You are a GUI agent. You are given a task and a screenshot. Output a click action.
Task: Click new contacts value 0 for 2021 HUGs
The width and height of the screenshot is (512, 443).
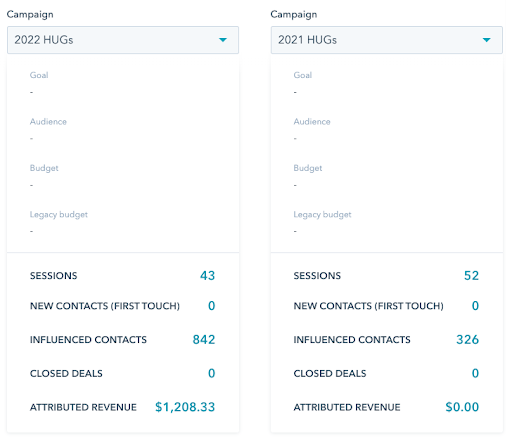tap(475, 306)
